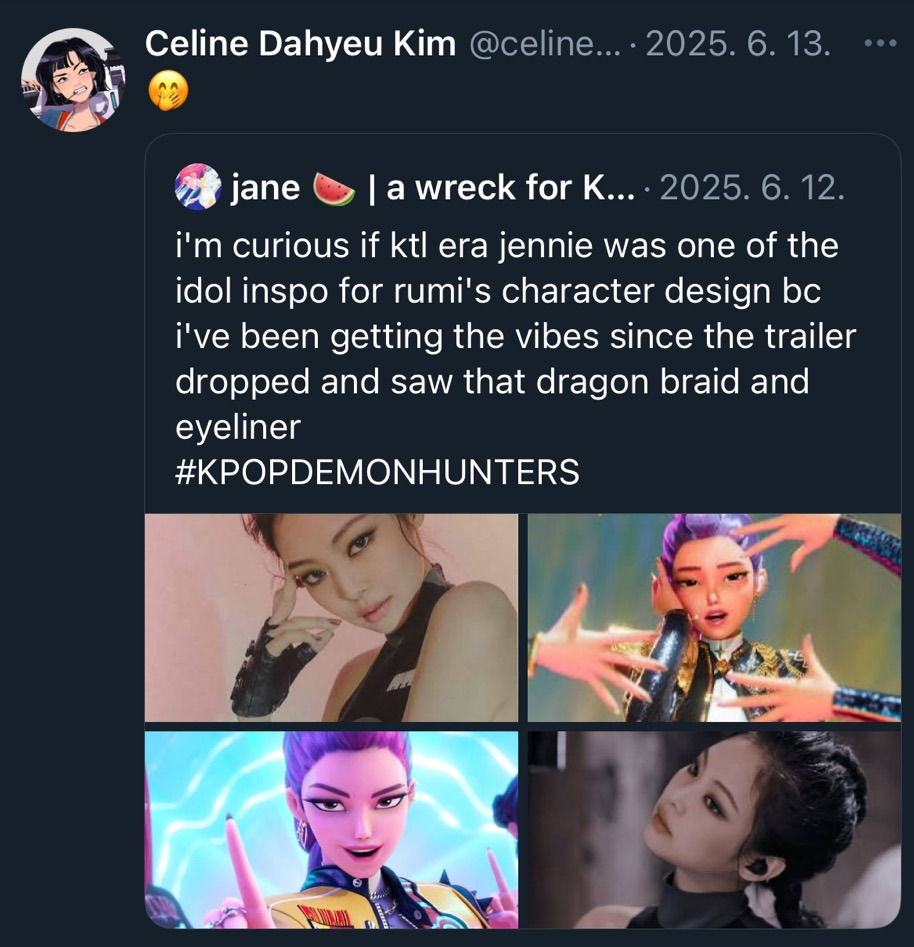Open the 2025. 6. 12. quoted tweet date
The width and height of the screenshot is (914, 947).
tap(752, 188)
